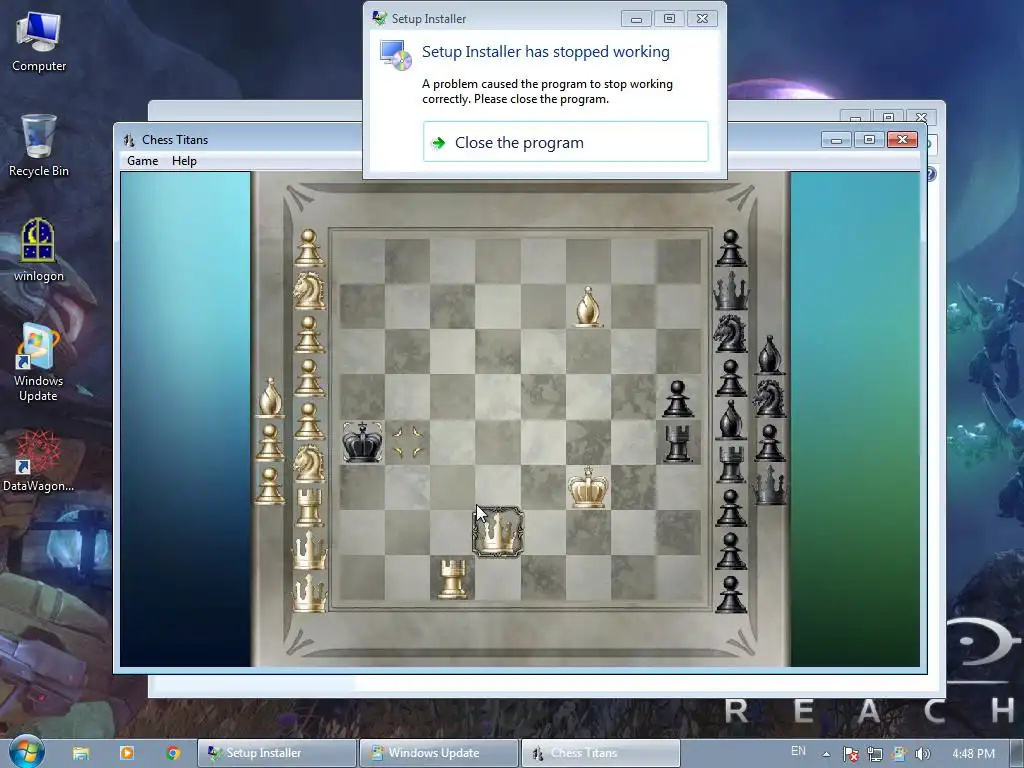Launch Google Chrome from the taskbar

173,753
